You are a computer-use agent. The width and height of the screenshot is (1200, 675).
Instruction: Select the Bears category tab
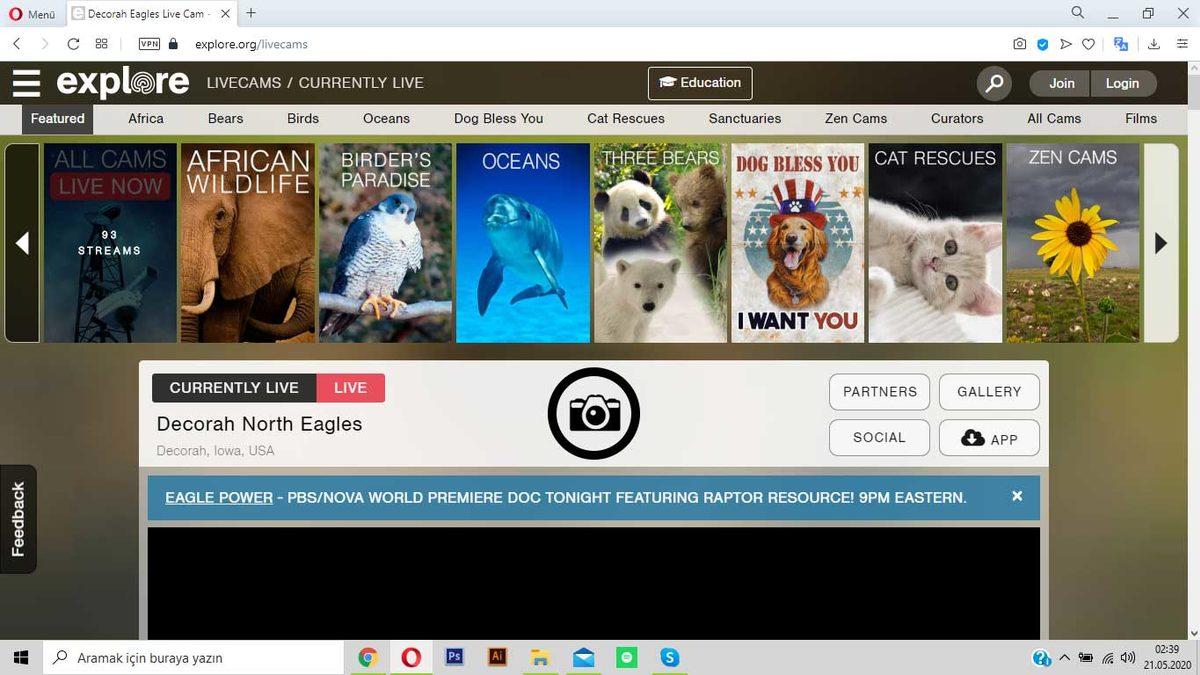coord(225,118)
